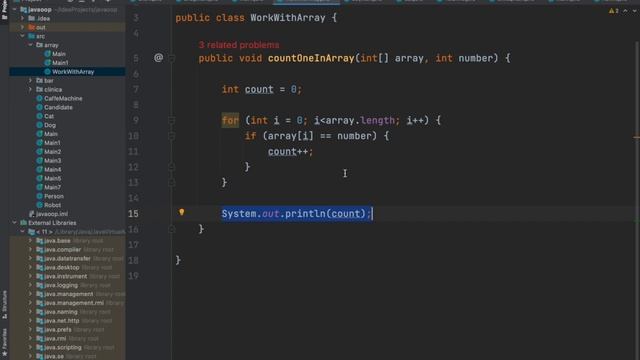The image size is (640, 360).
Task: Fold the for loop at line 9
Action: (172, 120)
